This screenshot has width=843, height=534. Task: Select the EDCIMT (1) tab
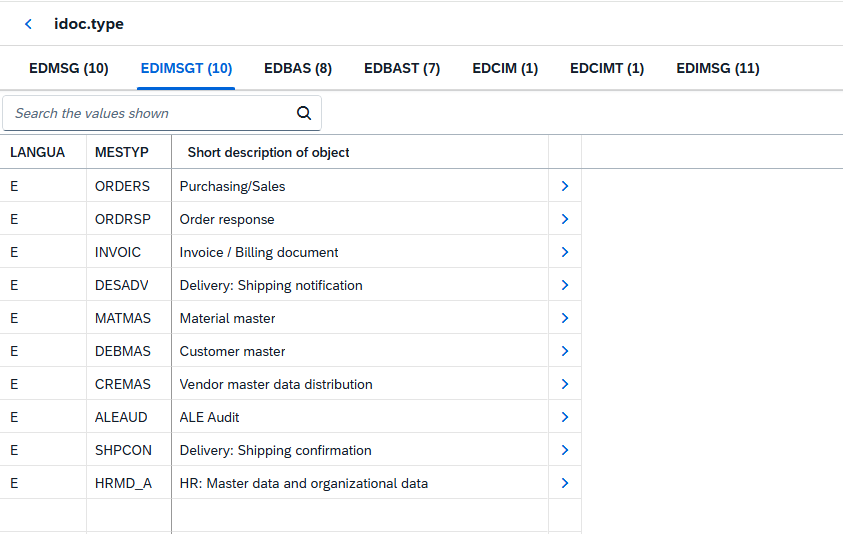[607, 68]
